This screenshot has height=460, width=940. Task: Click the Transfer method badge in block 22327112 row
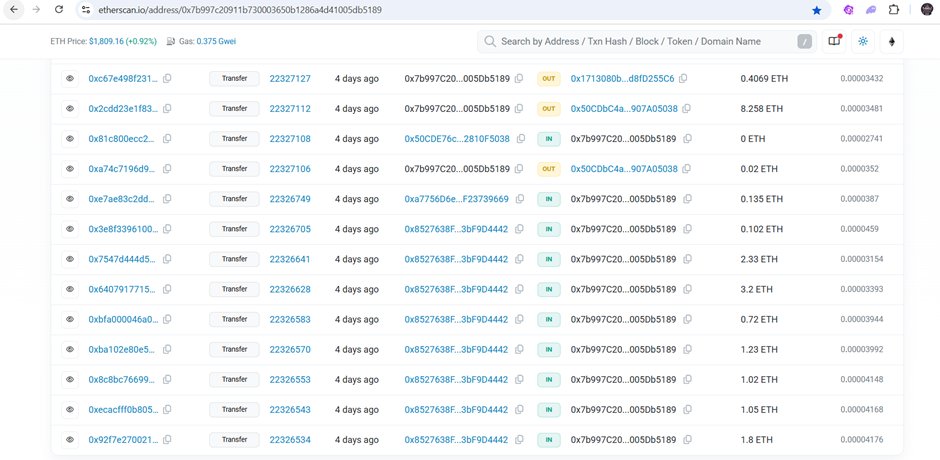click(x=234, y=109)
